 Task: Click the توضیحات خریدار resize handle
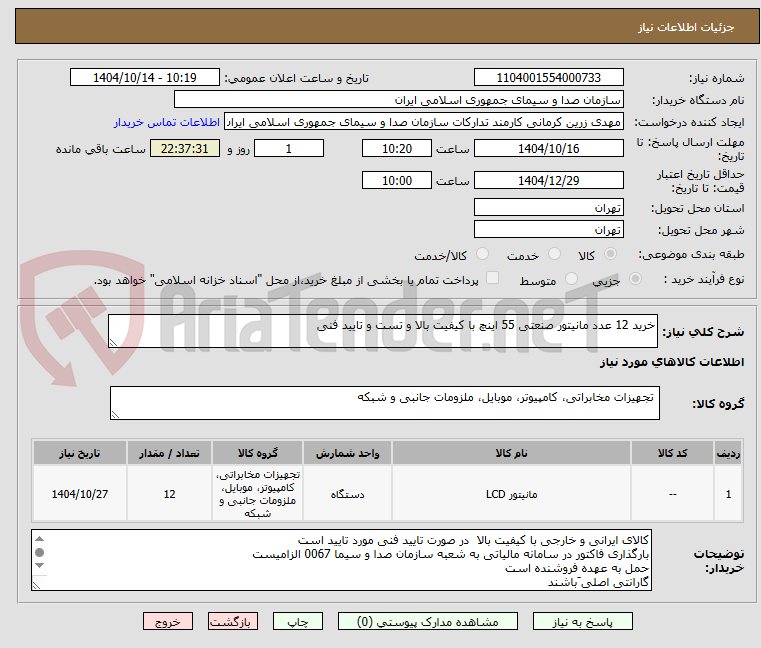click(36, 585)
